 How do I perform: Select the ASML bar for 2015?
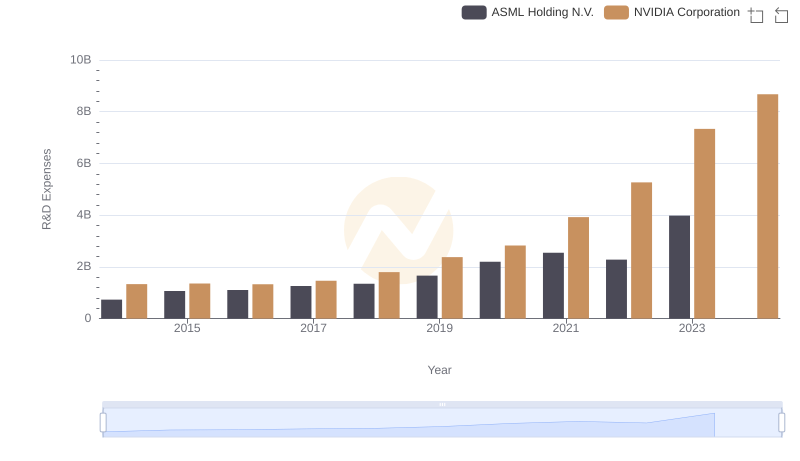174,304
